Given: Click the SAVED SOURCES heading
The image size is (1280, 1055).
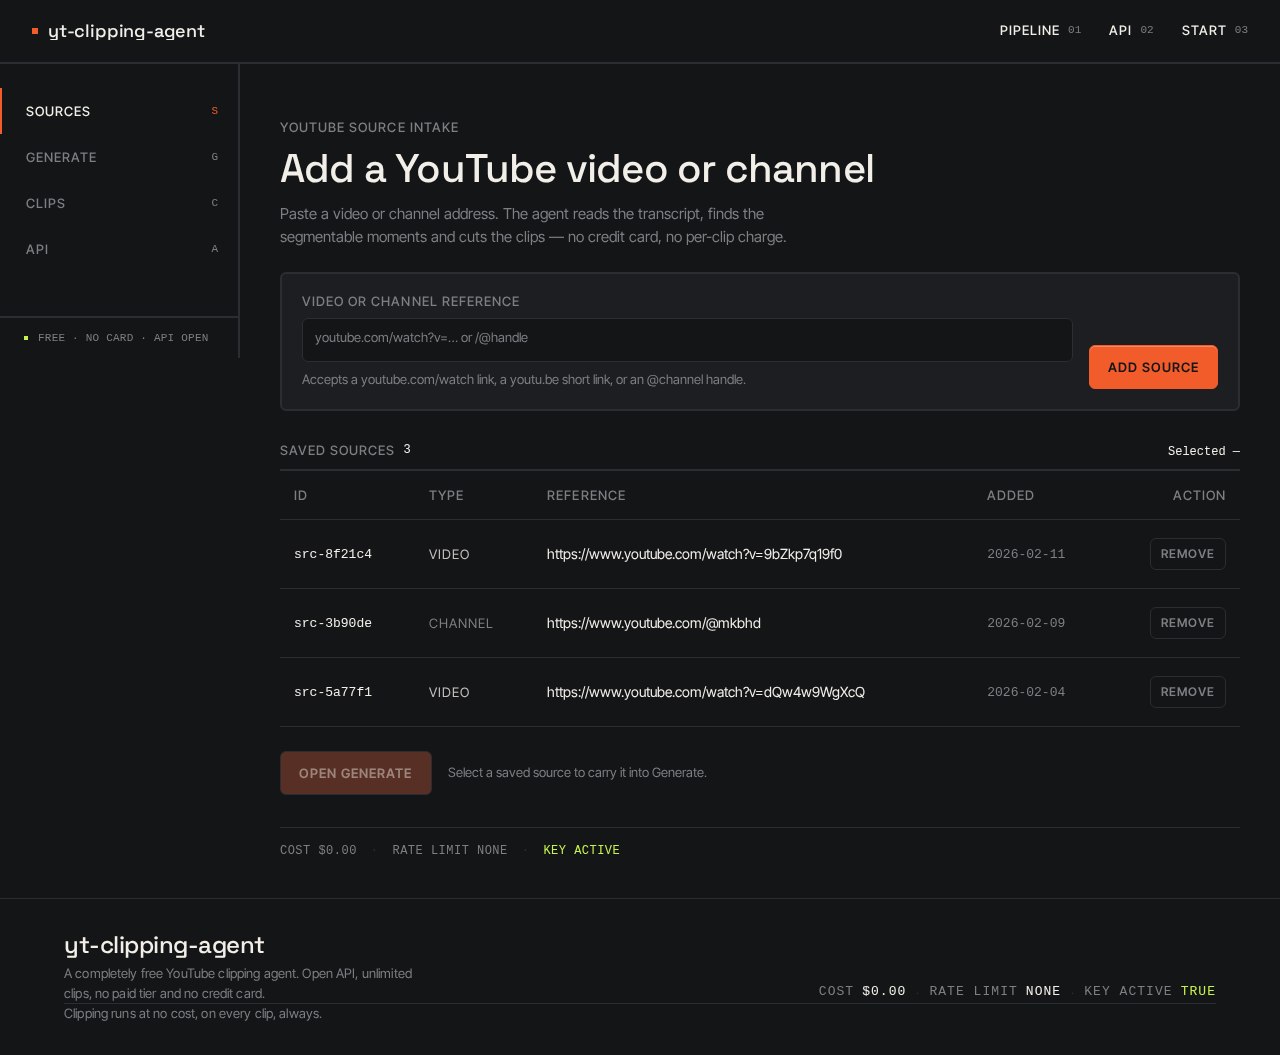Looking at the screenshot, I should [337, 450].
